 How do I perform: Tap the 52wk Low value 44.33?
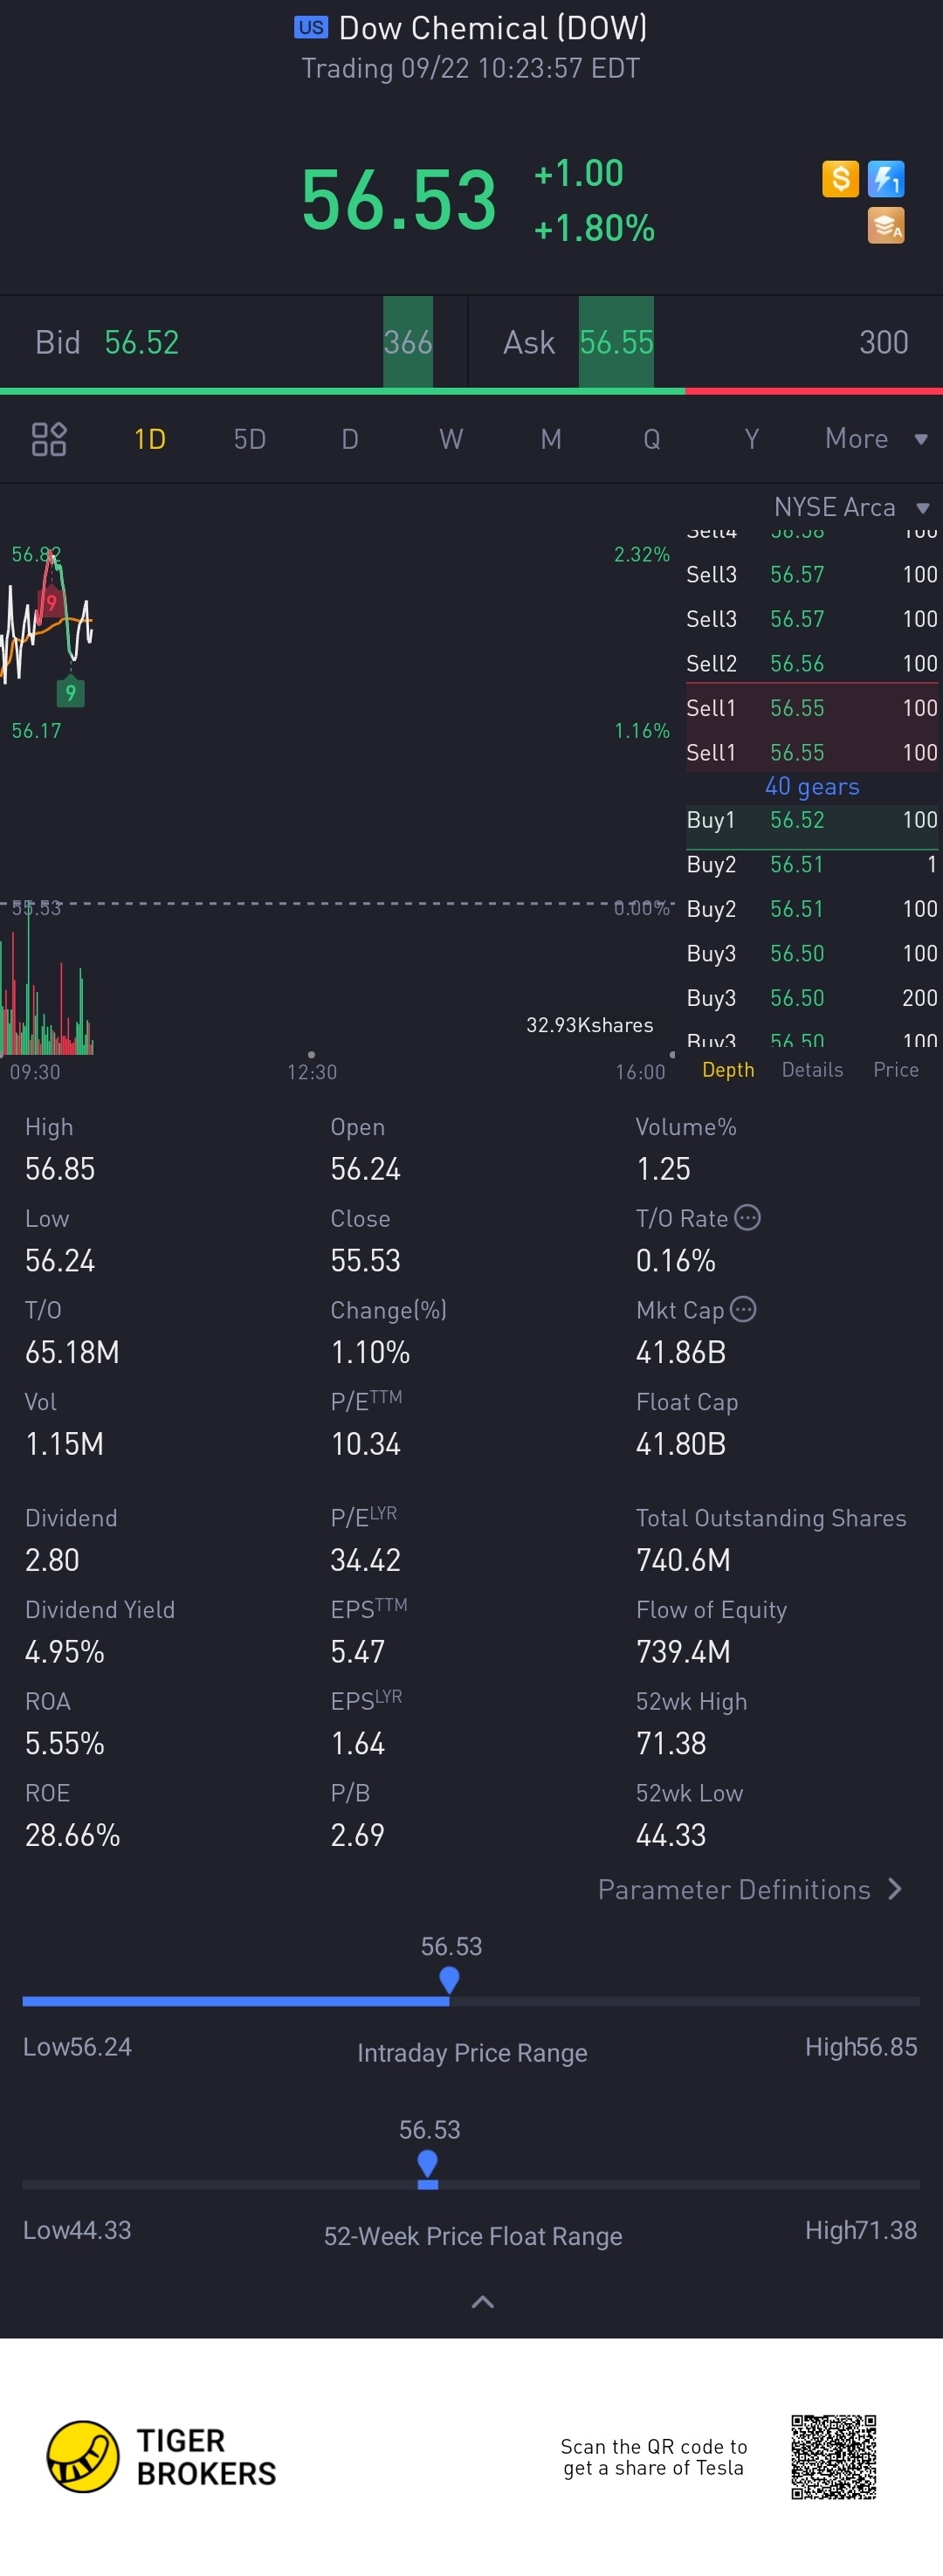pos(671,1835)
